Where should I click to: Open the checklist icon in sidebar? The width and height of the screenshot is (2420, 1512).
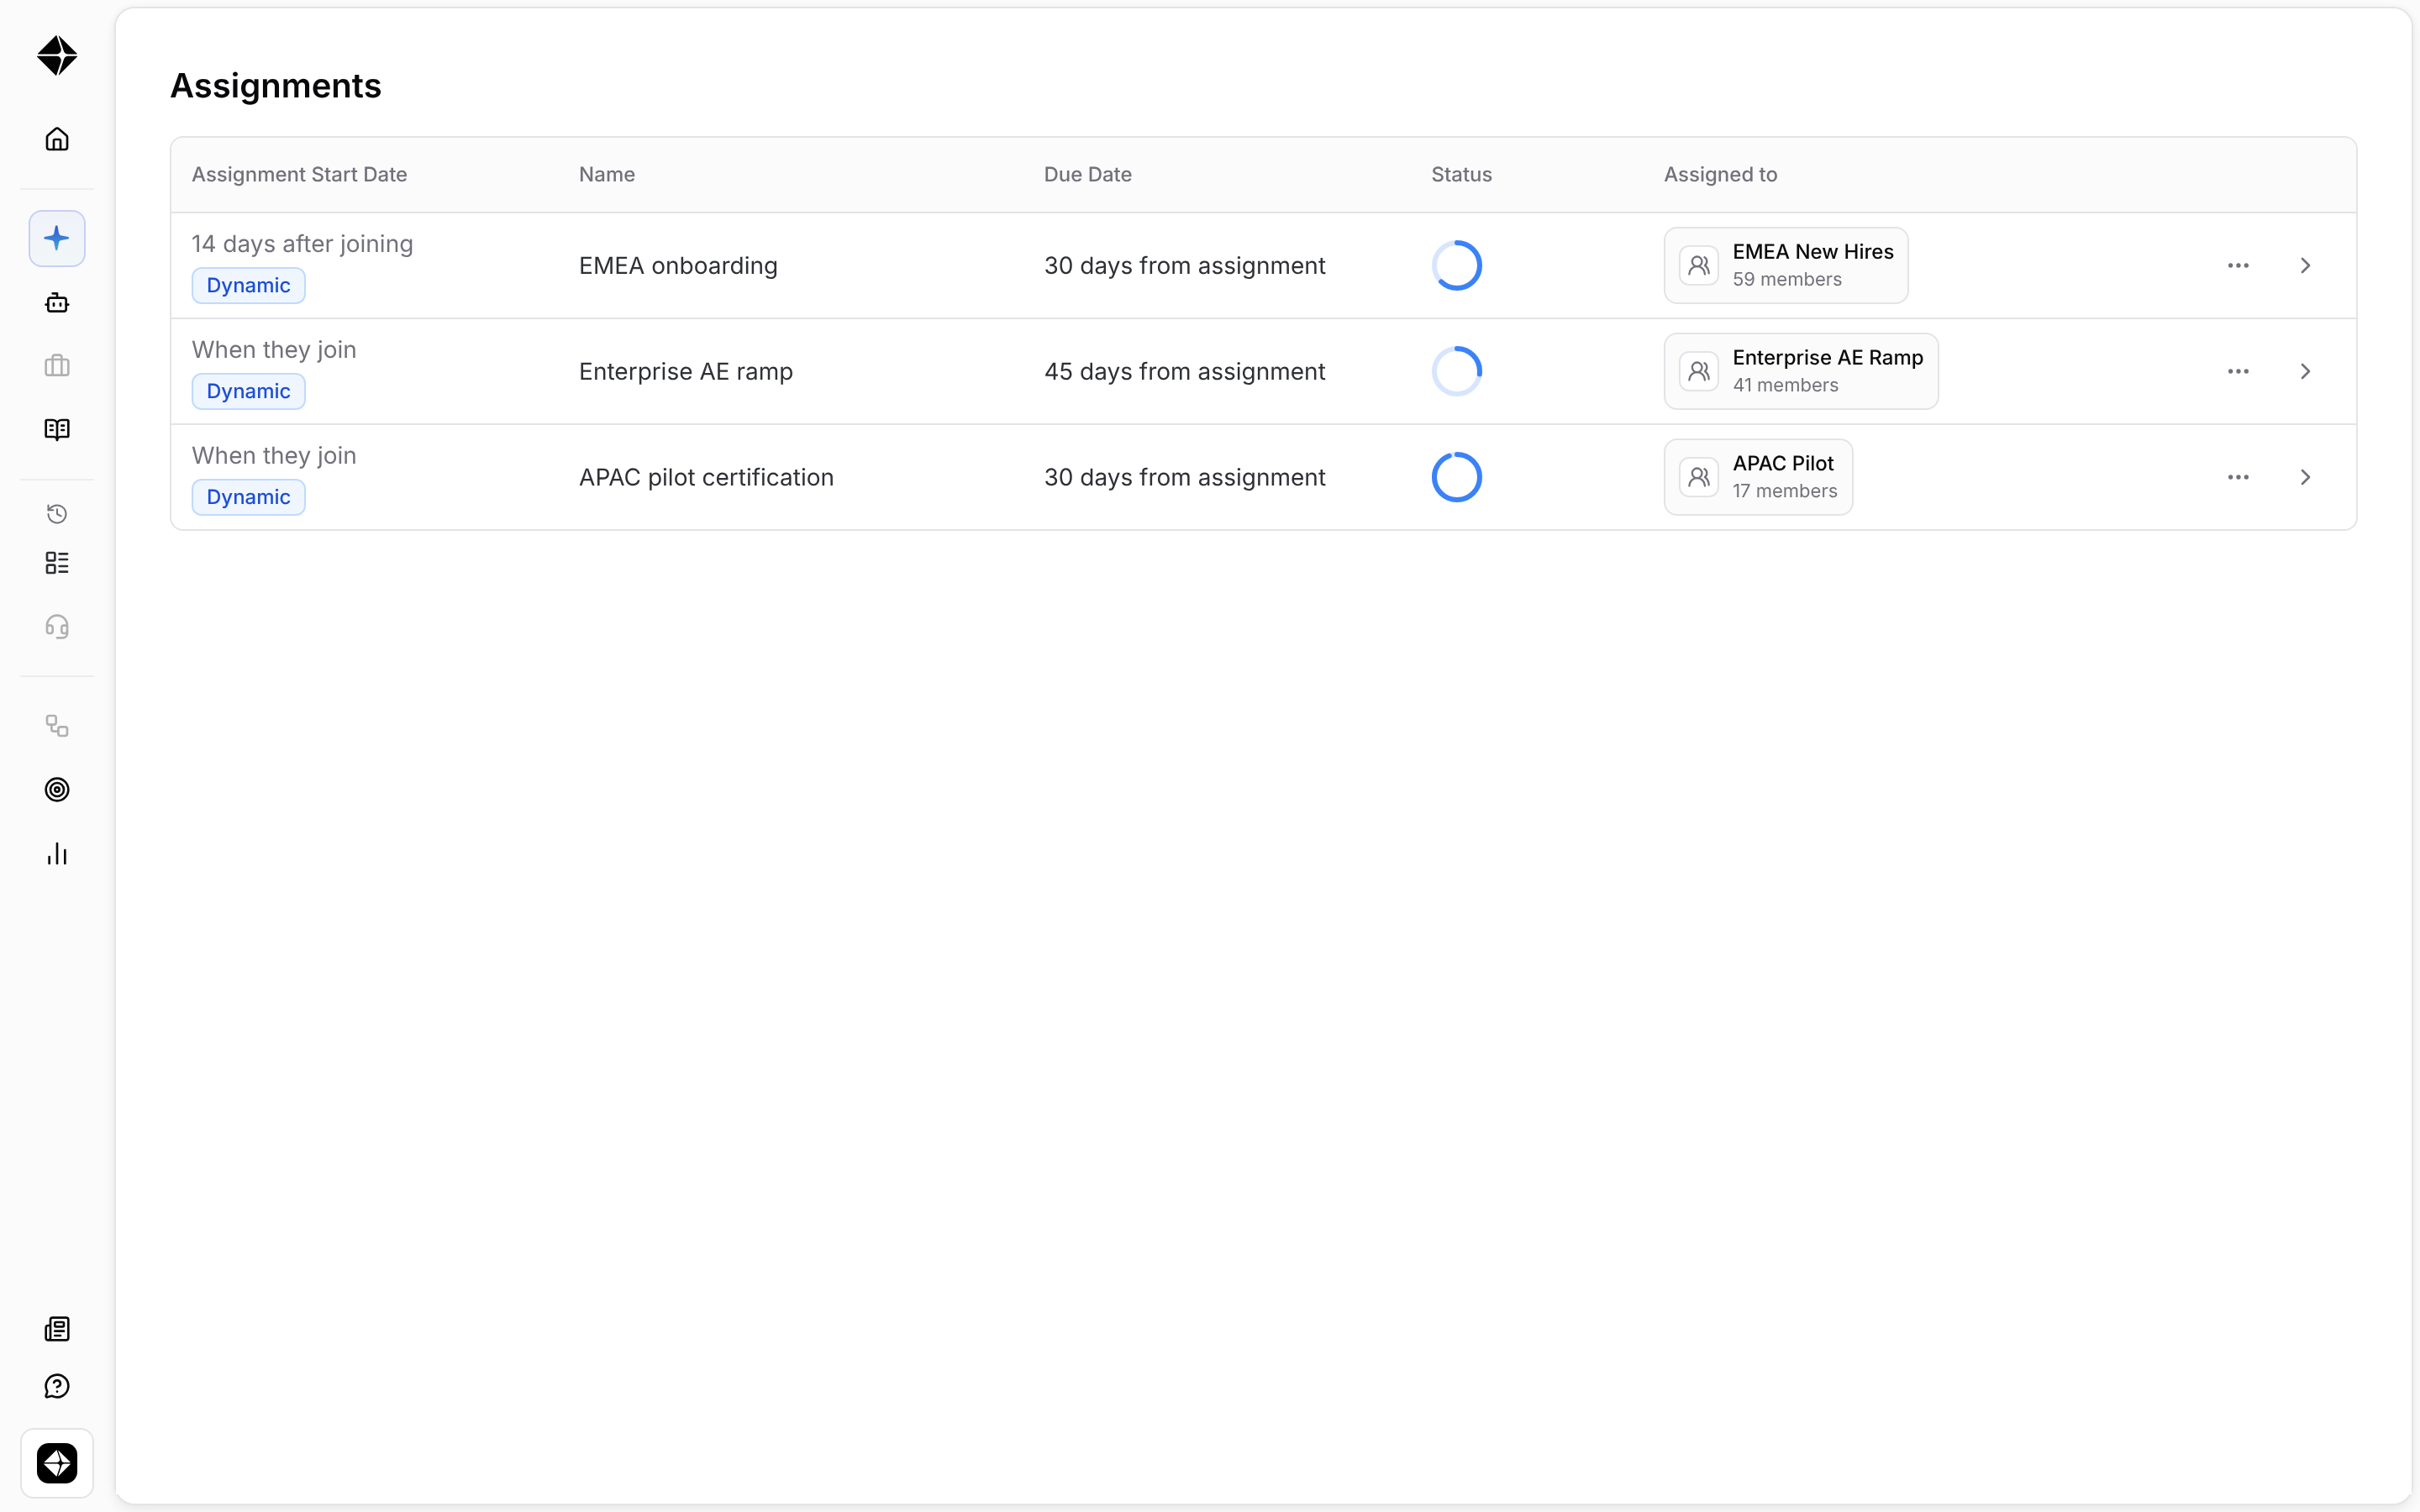pos(57,563)
